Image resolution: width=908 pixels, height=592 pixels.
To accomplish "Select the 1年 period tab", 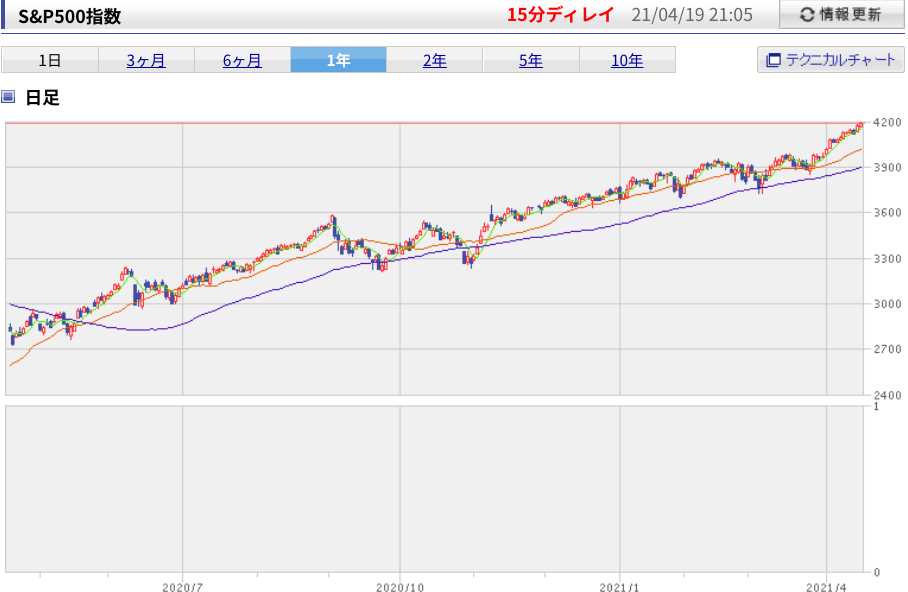I will coord(338,60).
